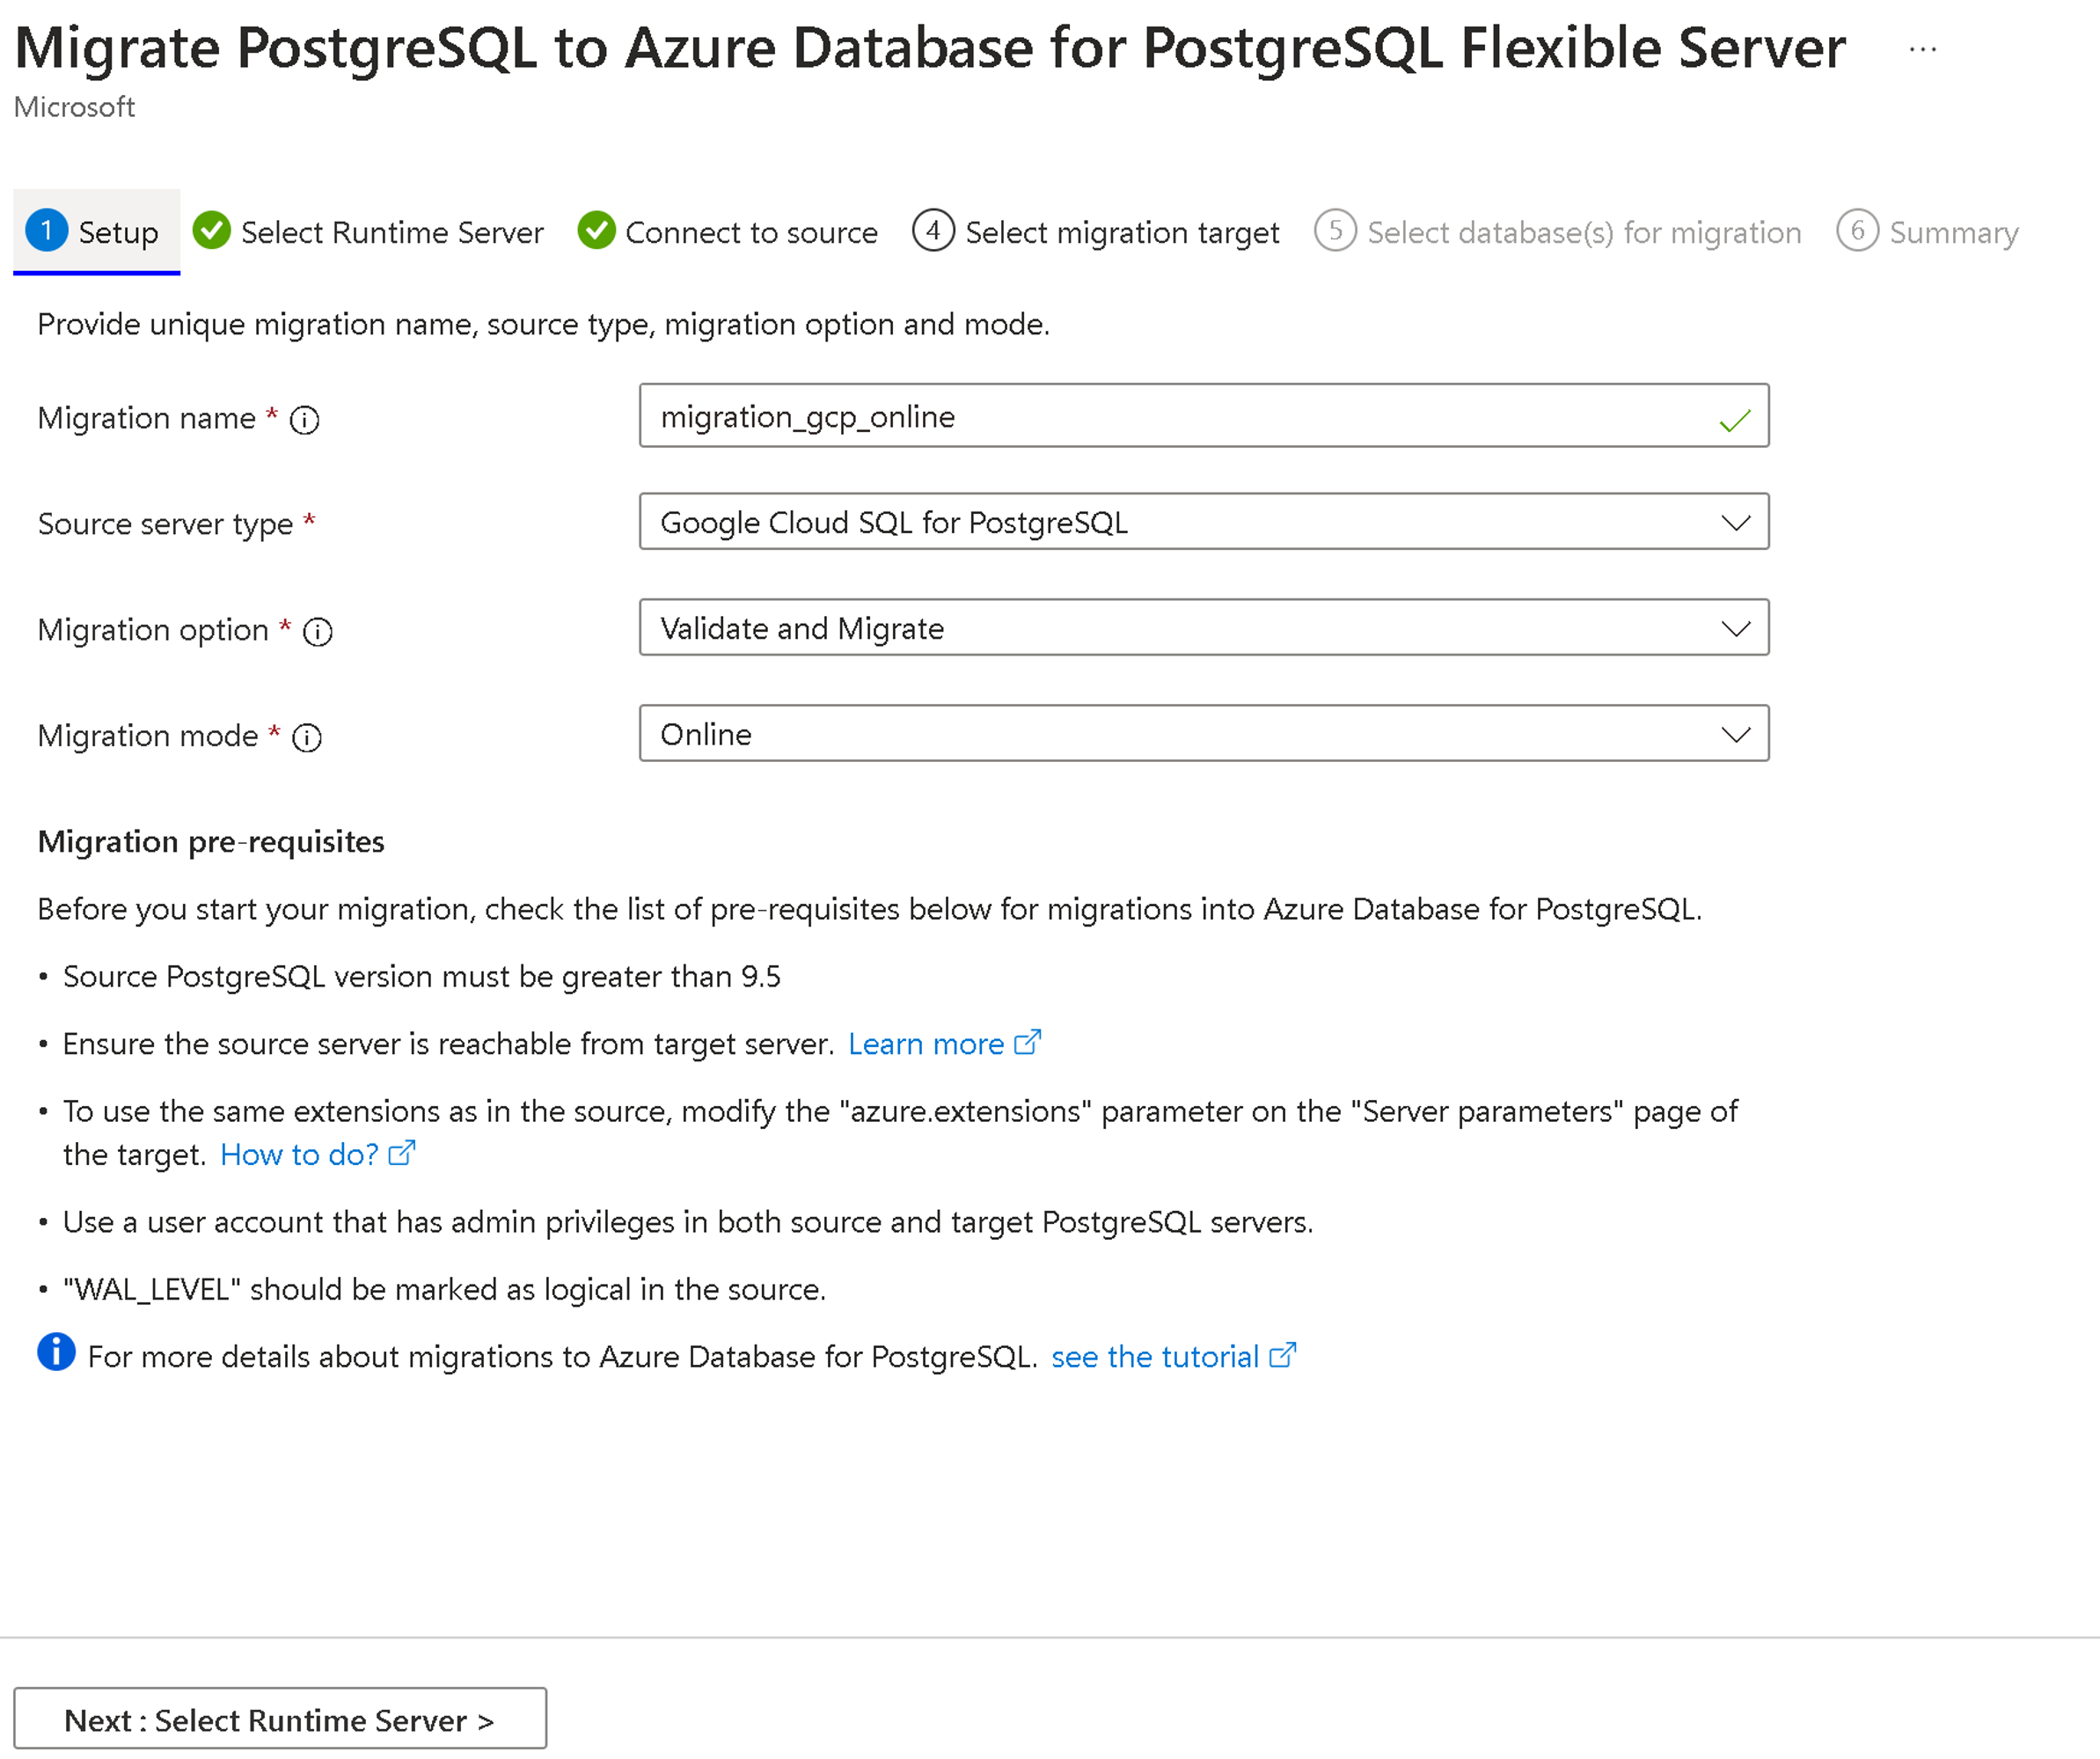
Task: Expand the Migration option dropdown
Action: point(1203,628)
